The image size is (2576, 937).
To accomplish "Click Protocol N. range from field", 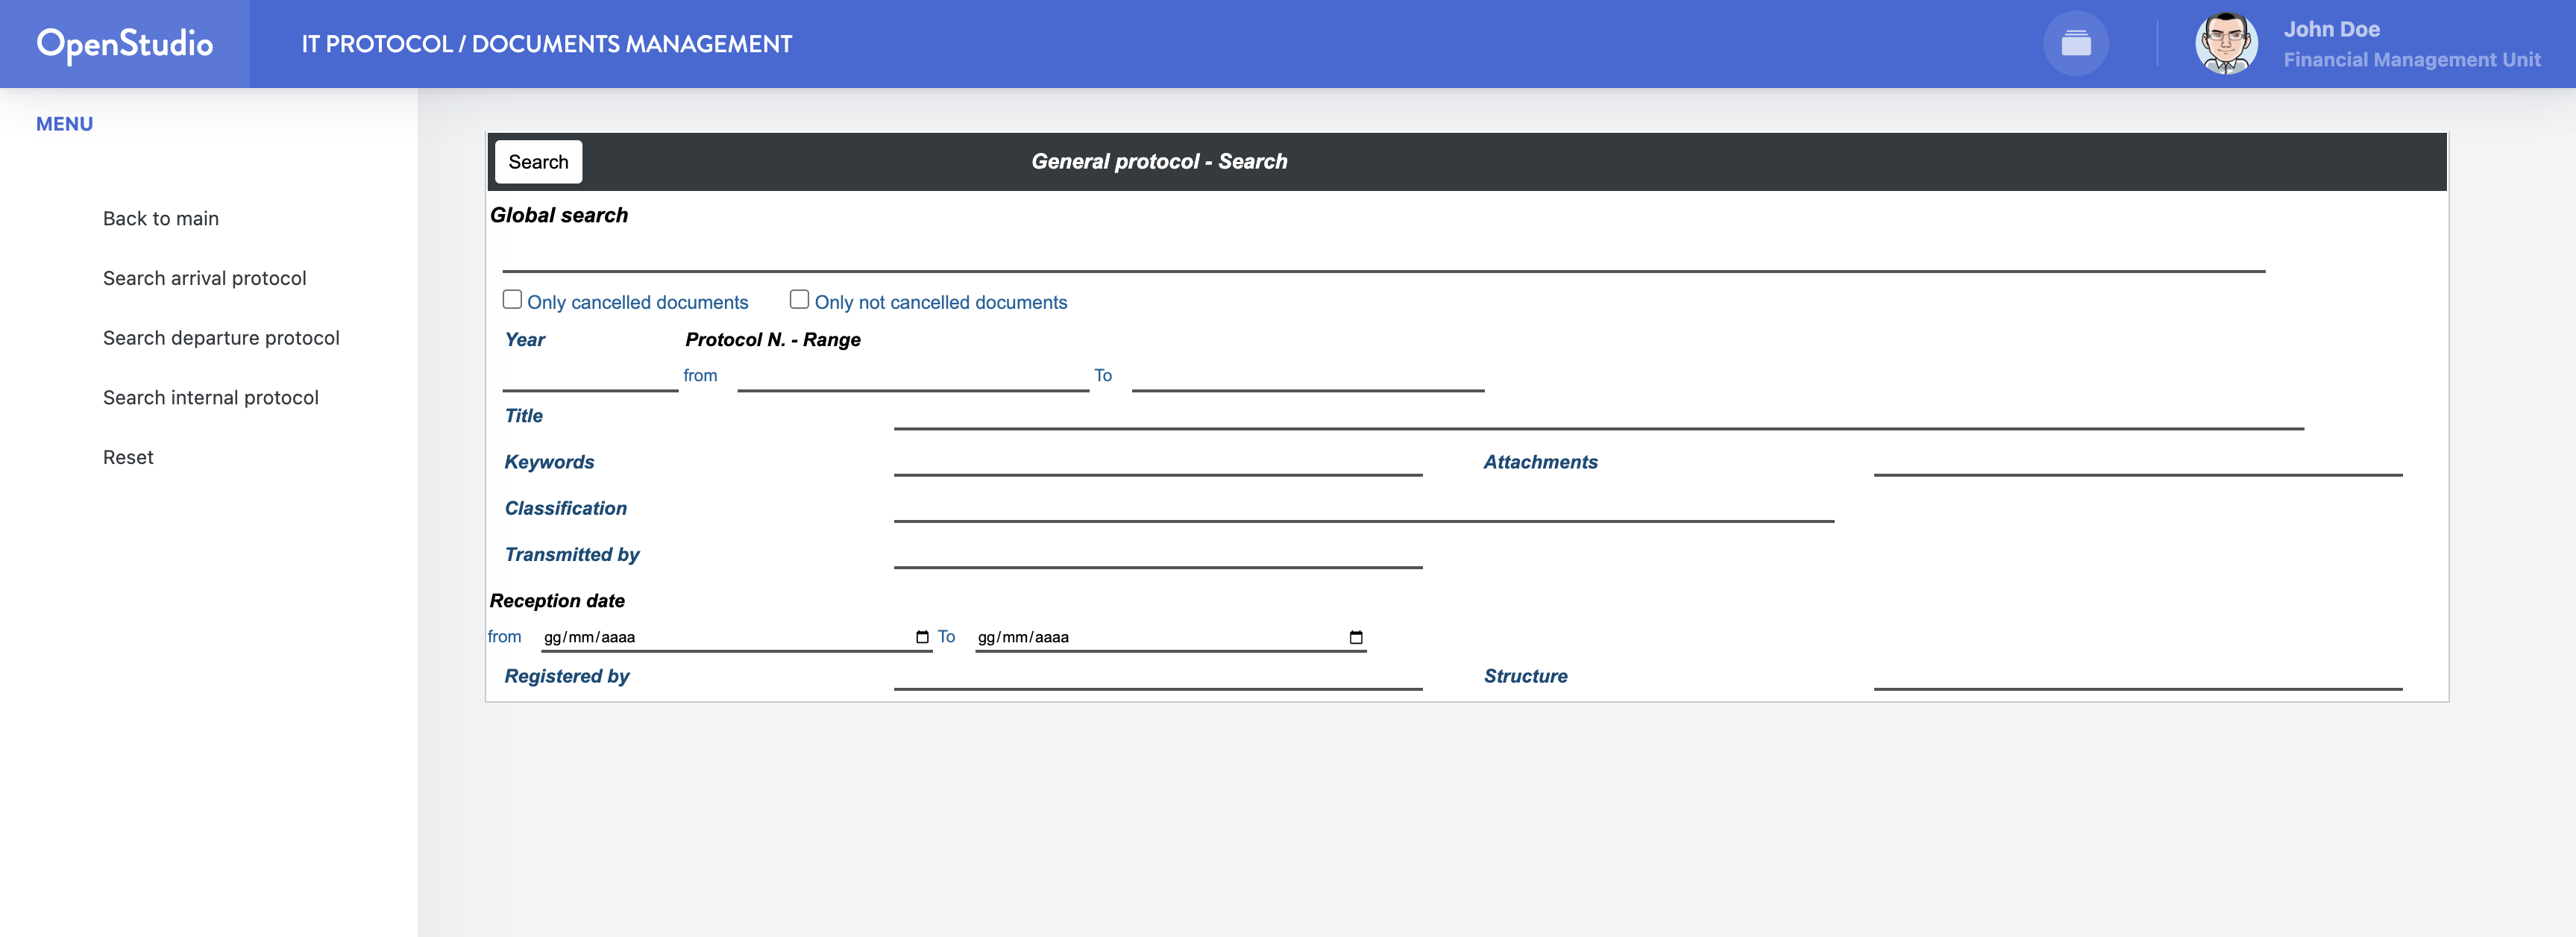I will 913,376.
